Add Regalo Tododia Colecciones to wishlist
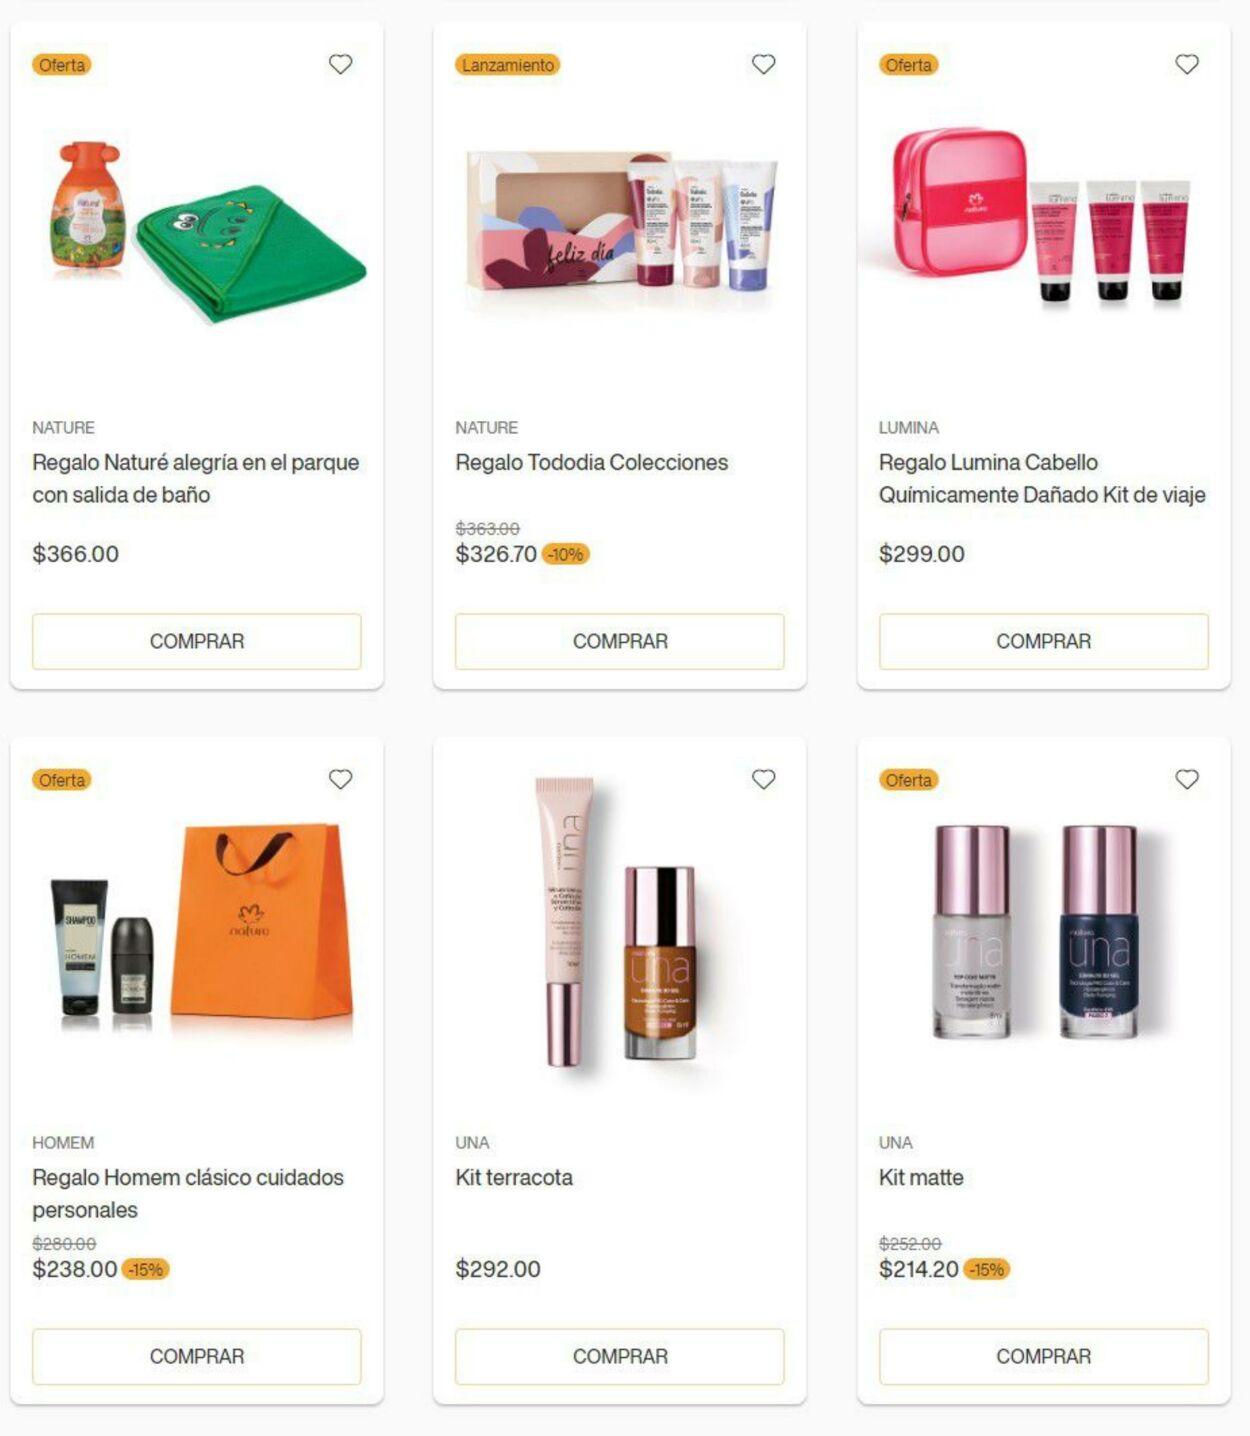1250x1436 pixels. click(x=763, y=64)
